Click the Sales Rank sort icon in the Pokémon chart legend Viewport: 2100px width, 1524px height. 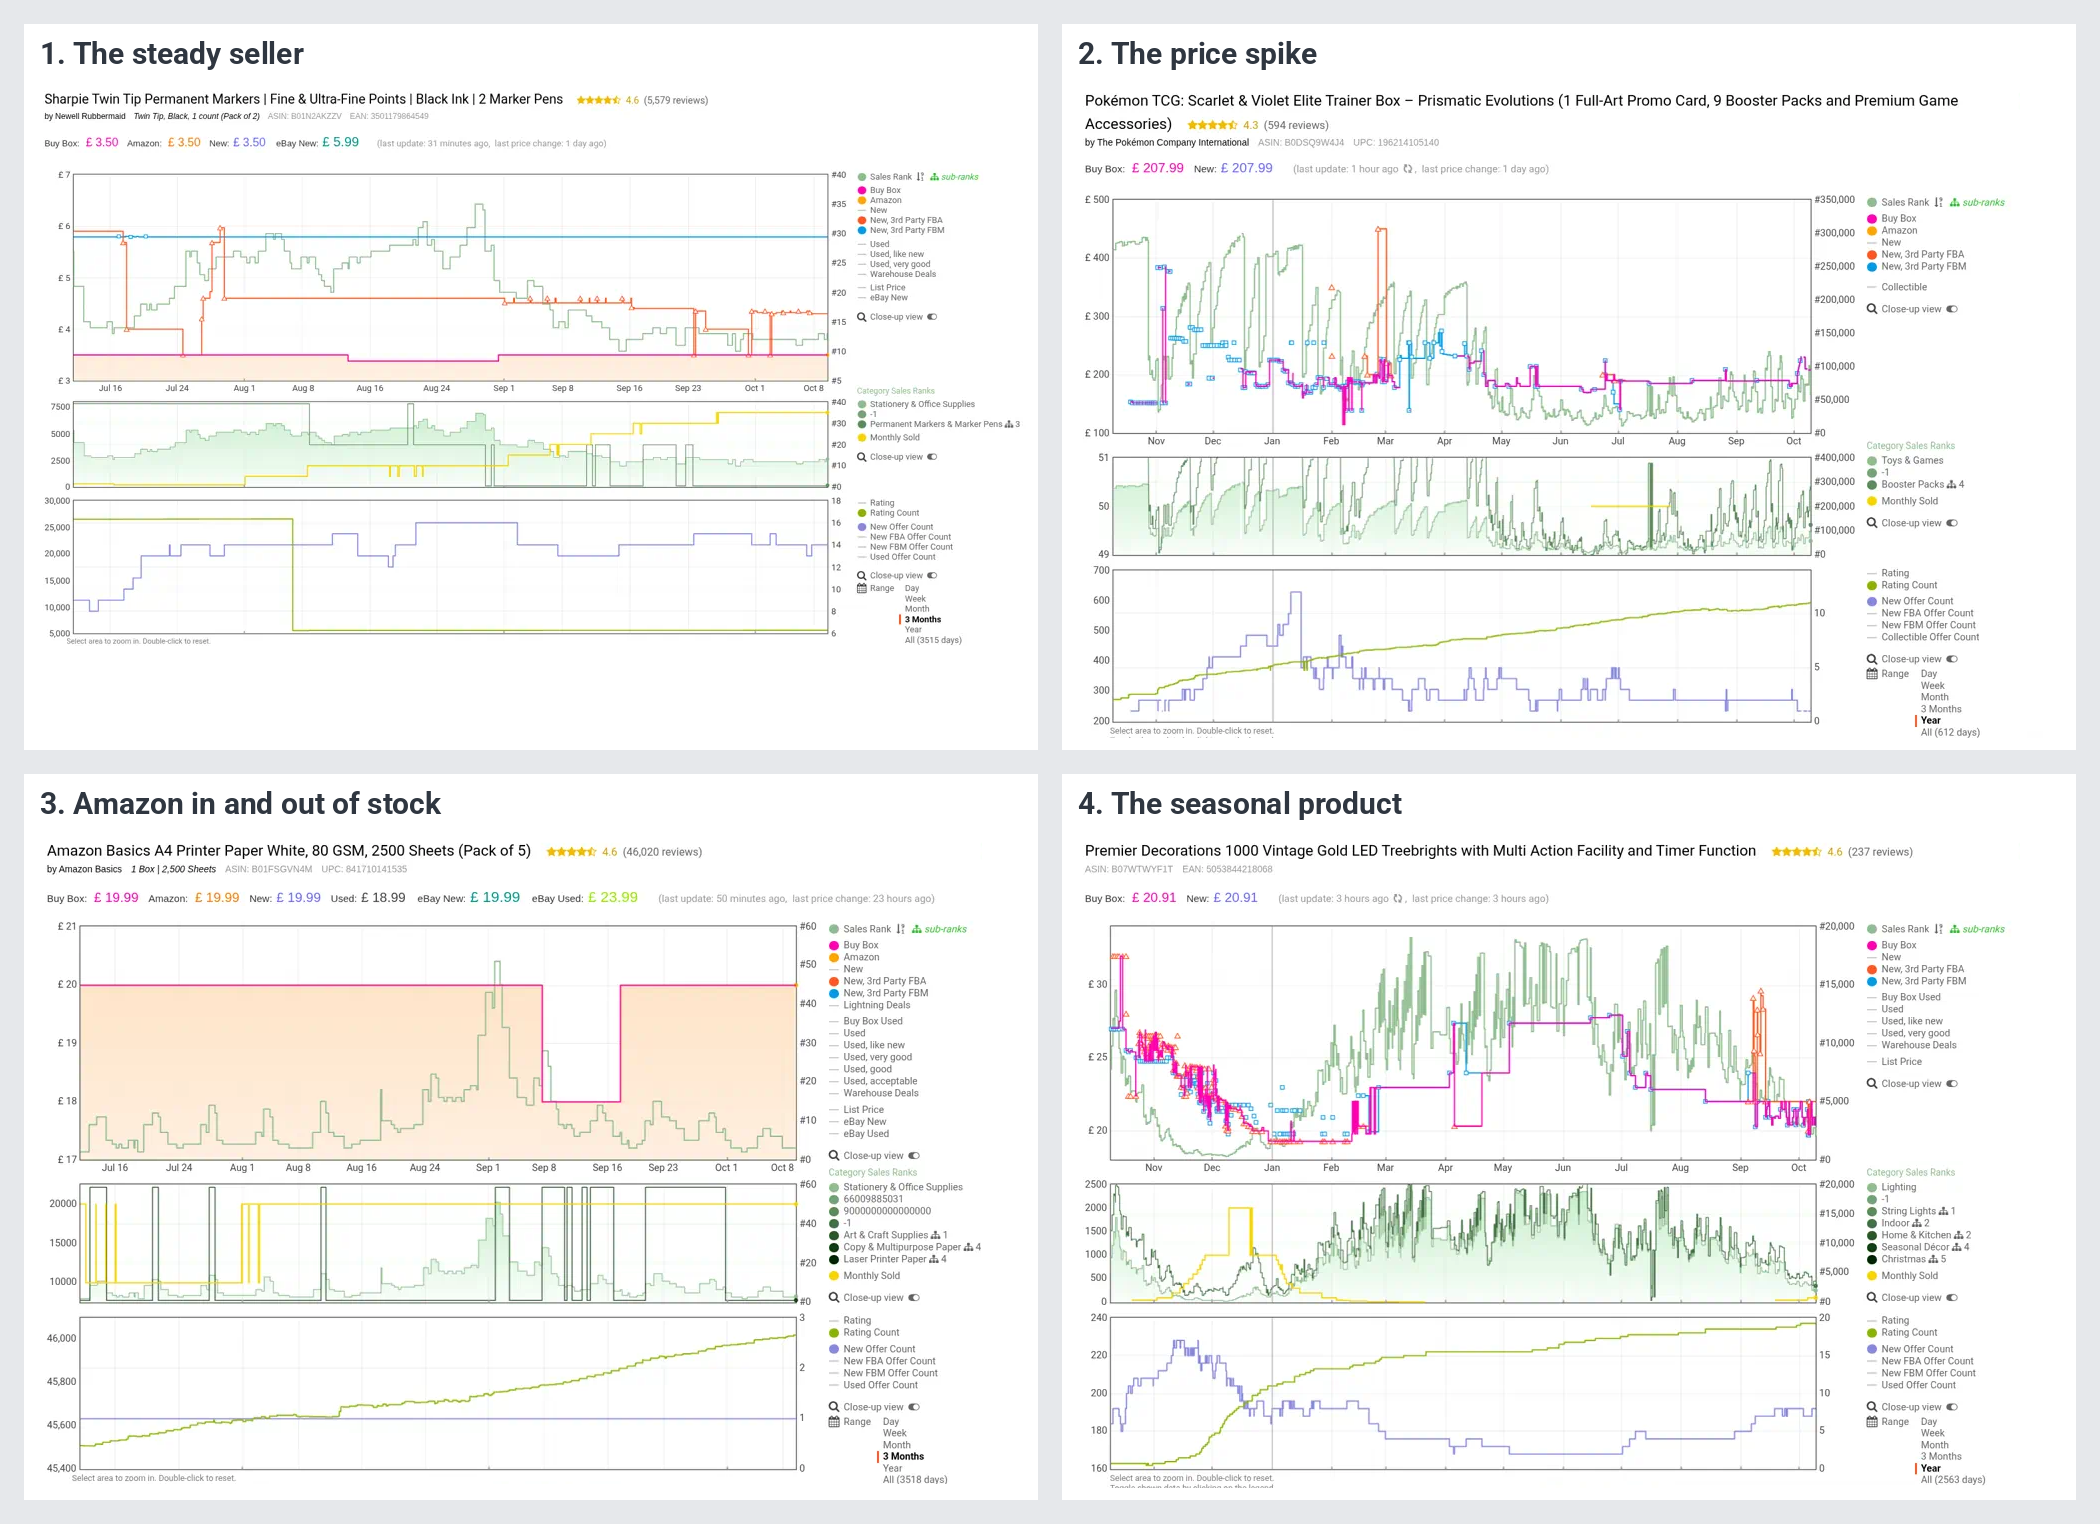pos(1938,202)
